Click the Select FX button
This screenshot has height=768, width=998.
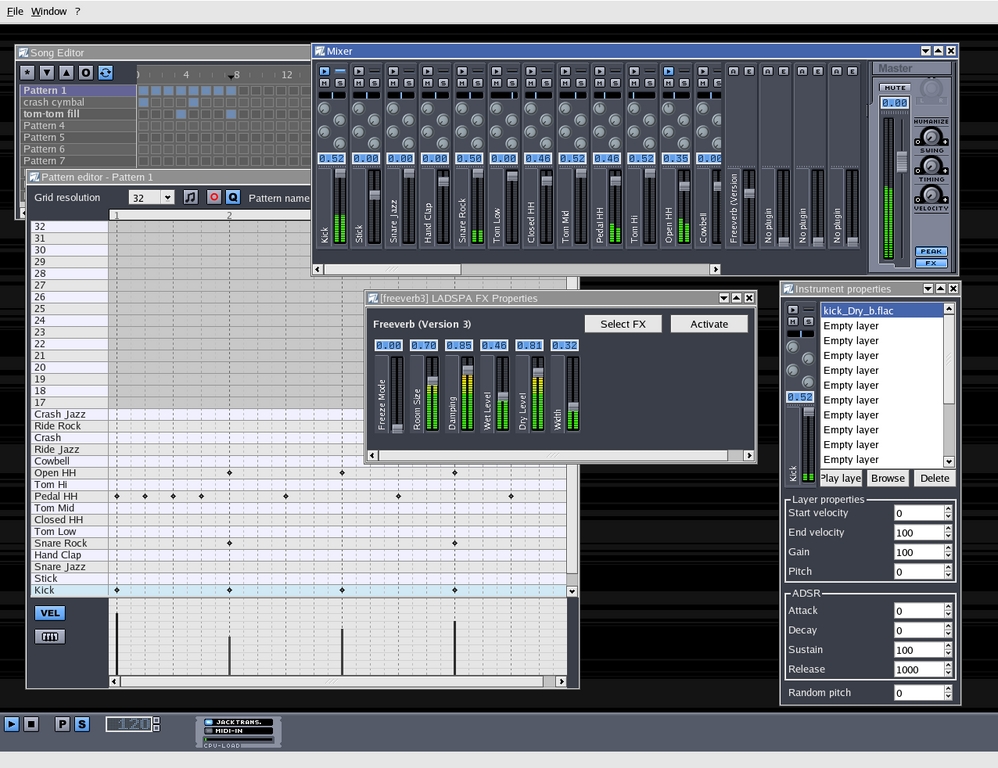pyautogui.click(x=623, y=324)
